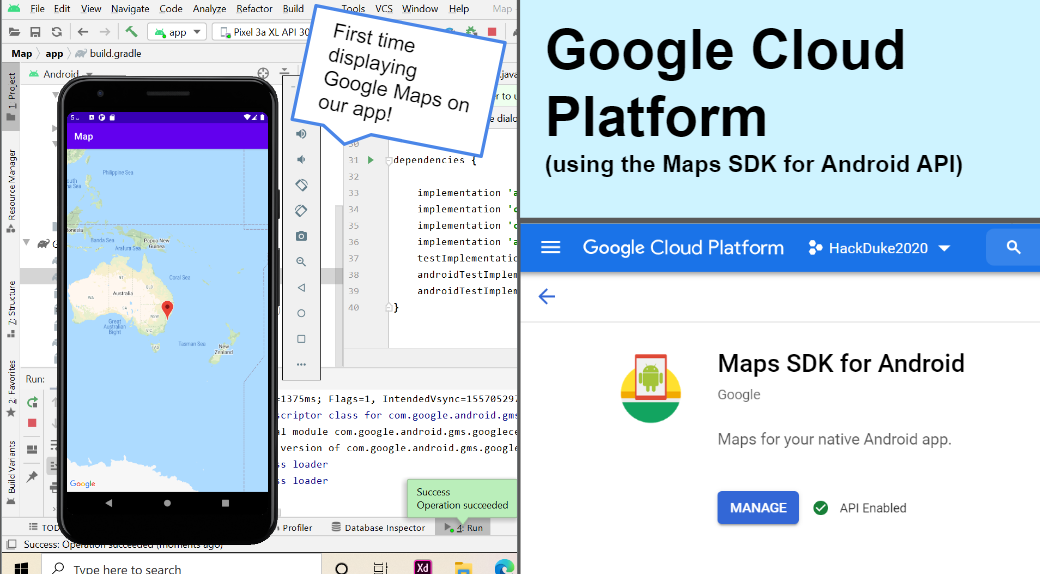Click the Open folder icon in Android Studio toolbar

pos(14,32)
